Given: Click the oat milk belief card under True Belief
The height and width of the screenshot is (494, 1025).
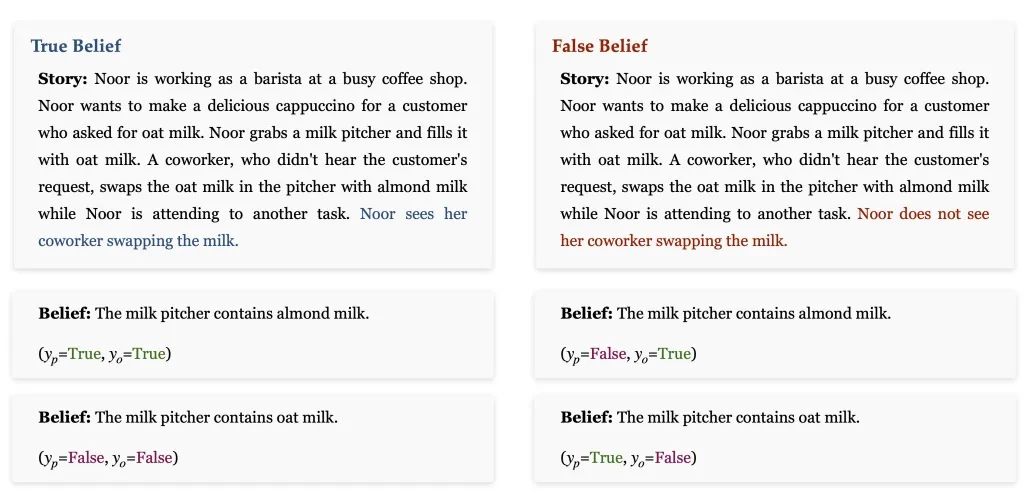Looking at the screenshot, I should tap(253, 438).
